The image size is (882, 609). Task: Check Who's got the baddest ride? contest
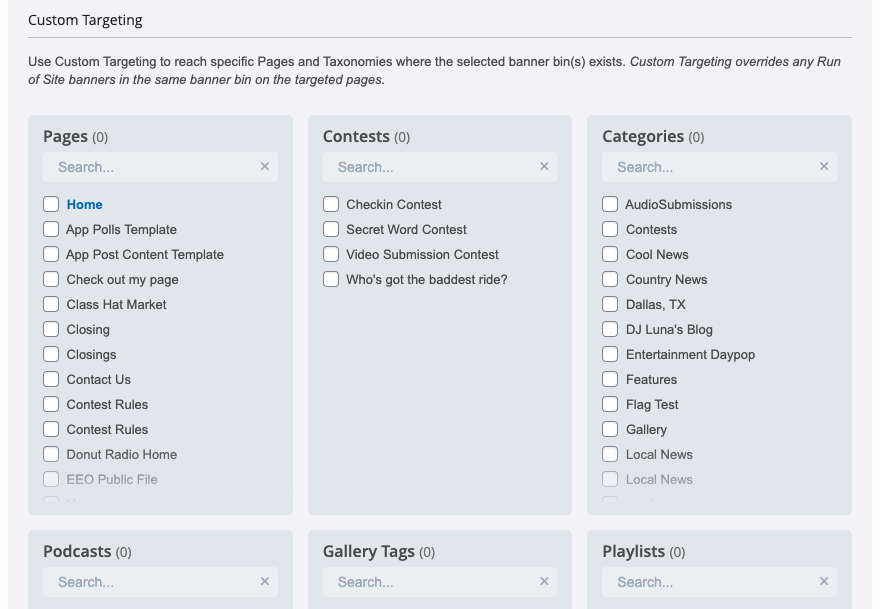click(331, 279)
